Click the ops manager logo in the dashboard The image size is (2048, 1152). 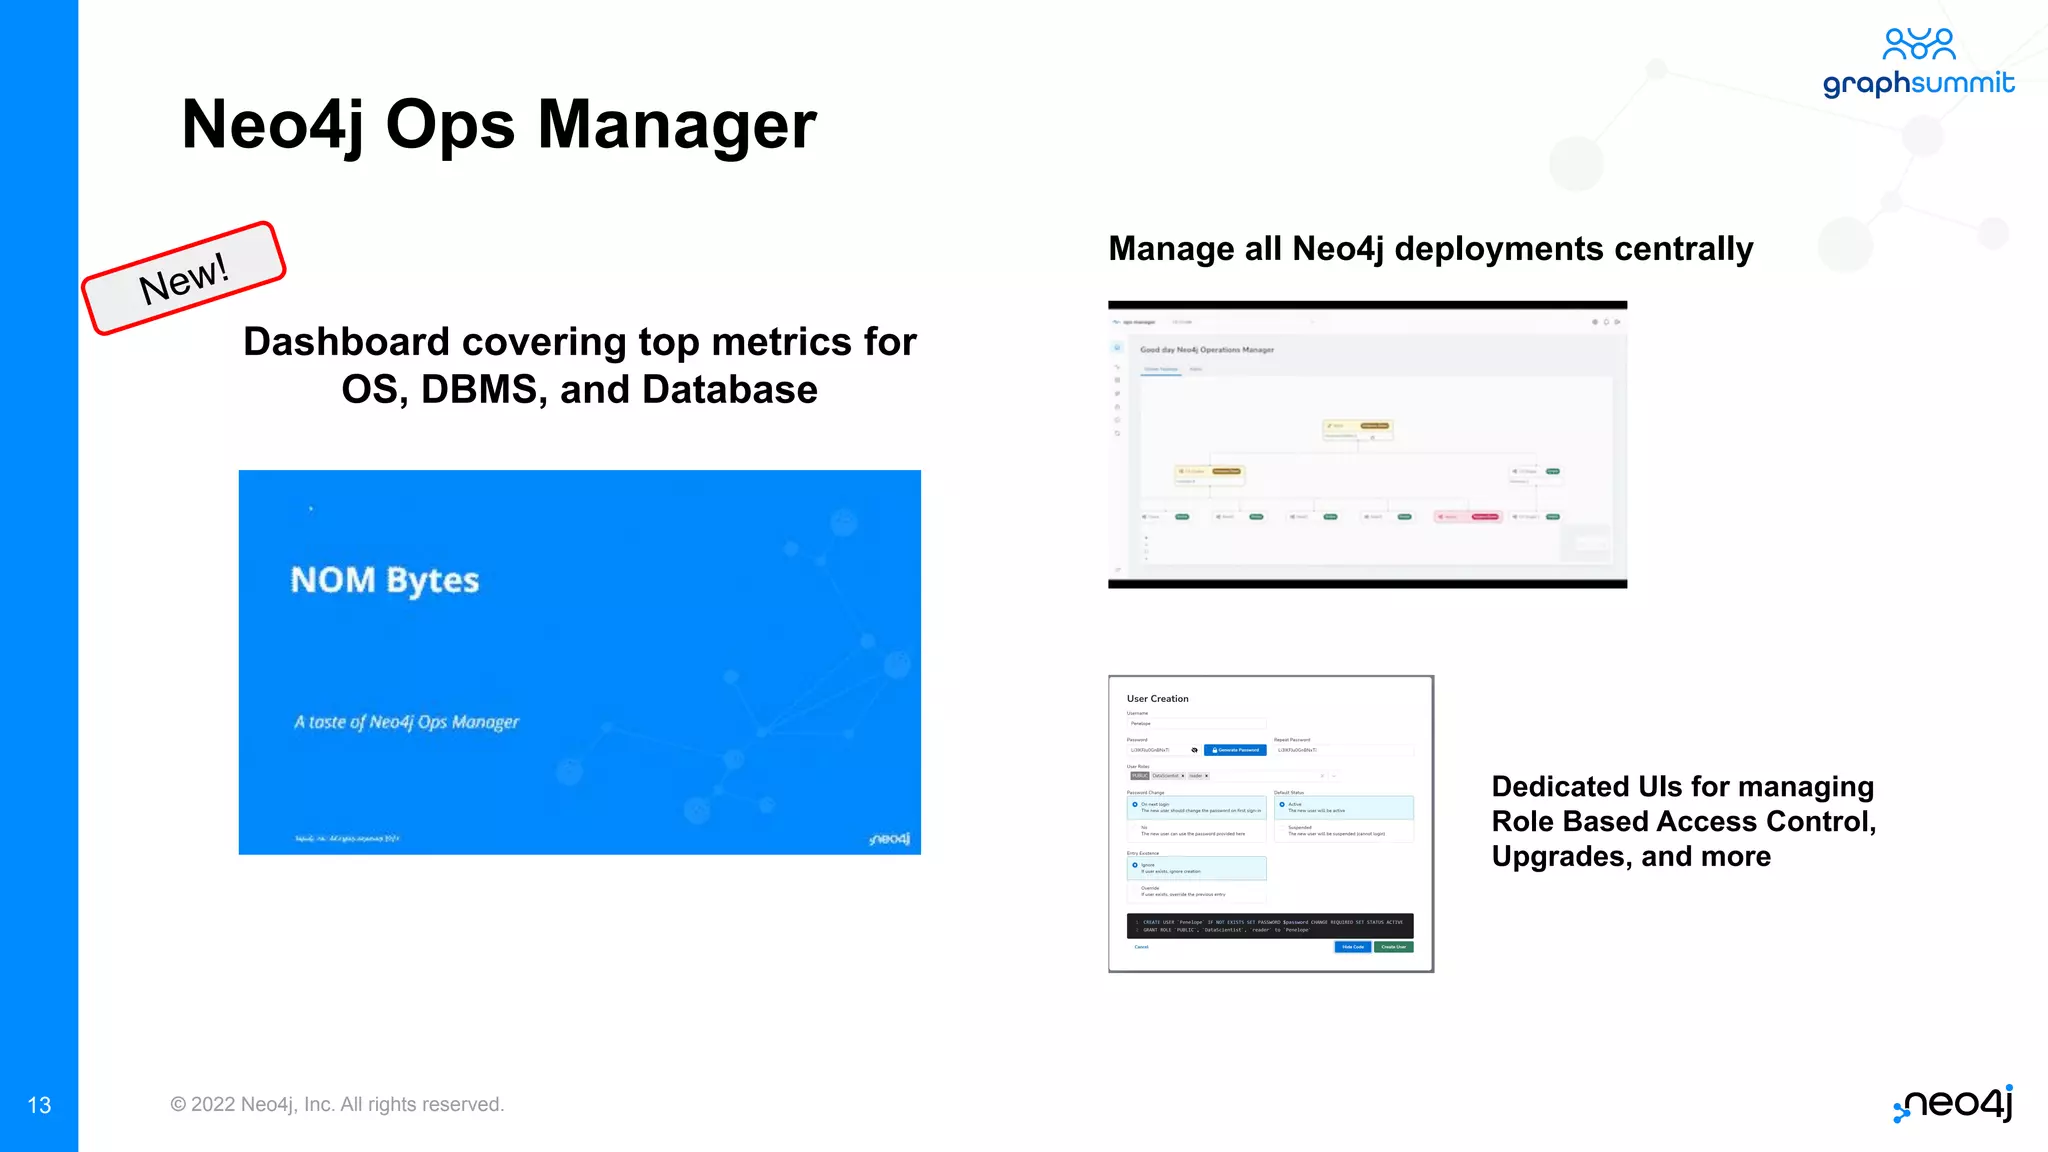pos(1134,322)
